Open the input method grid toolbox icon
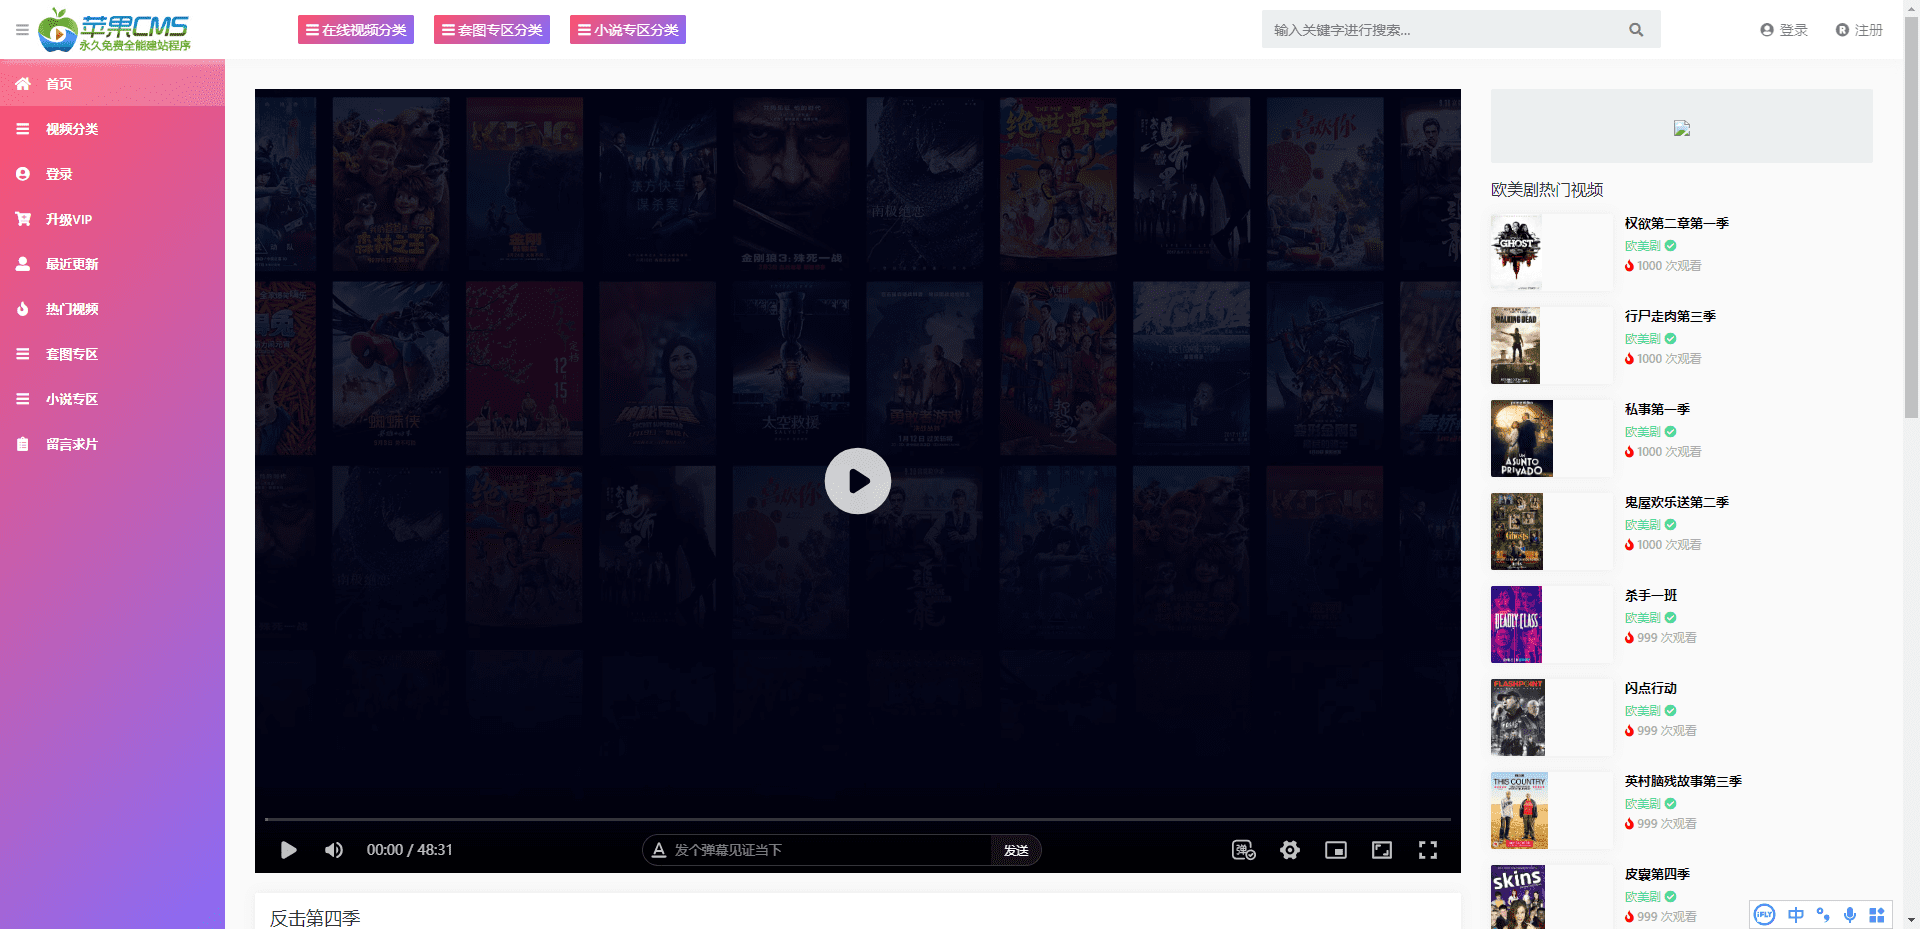Screen dimensions: 1920x929 (1877, 914)
